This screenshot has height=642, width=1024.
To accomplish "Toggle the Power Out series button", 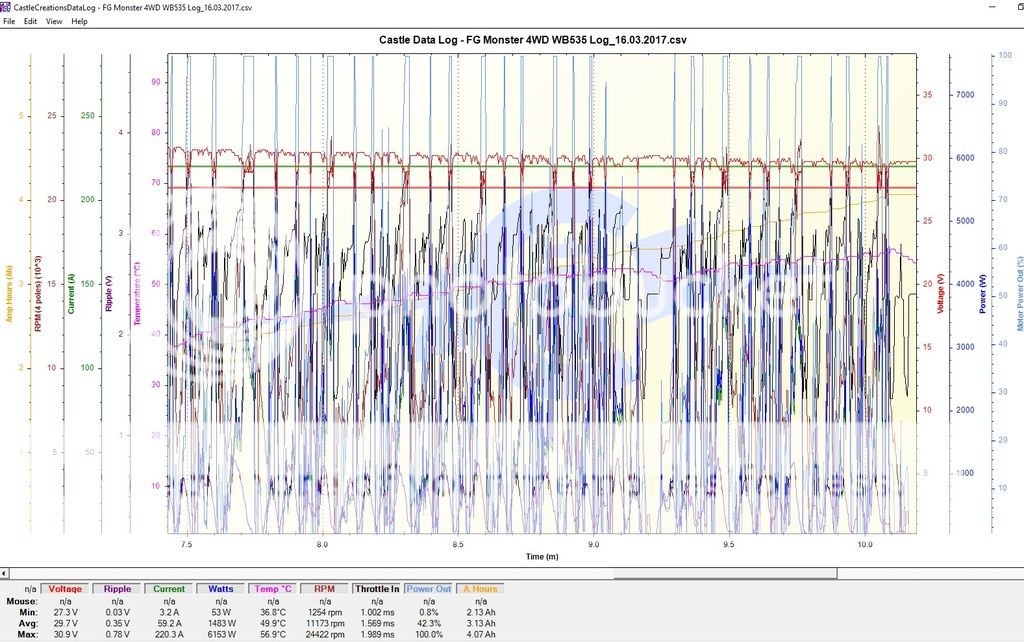I will tap(428, 589).
